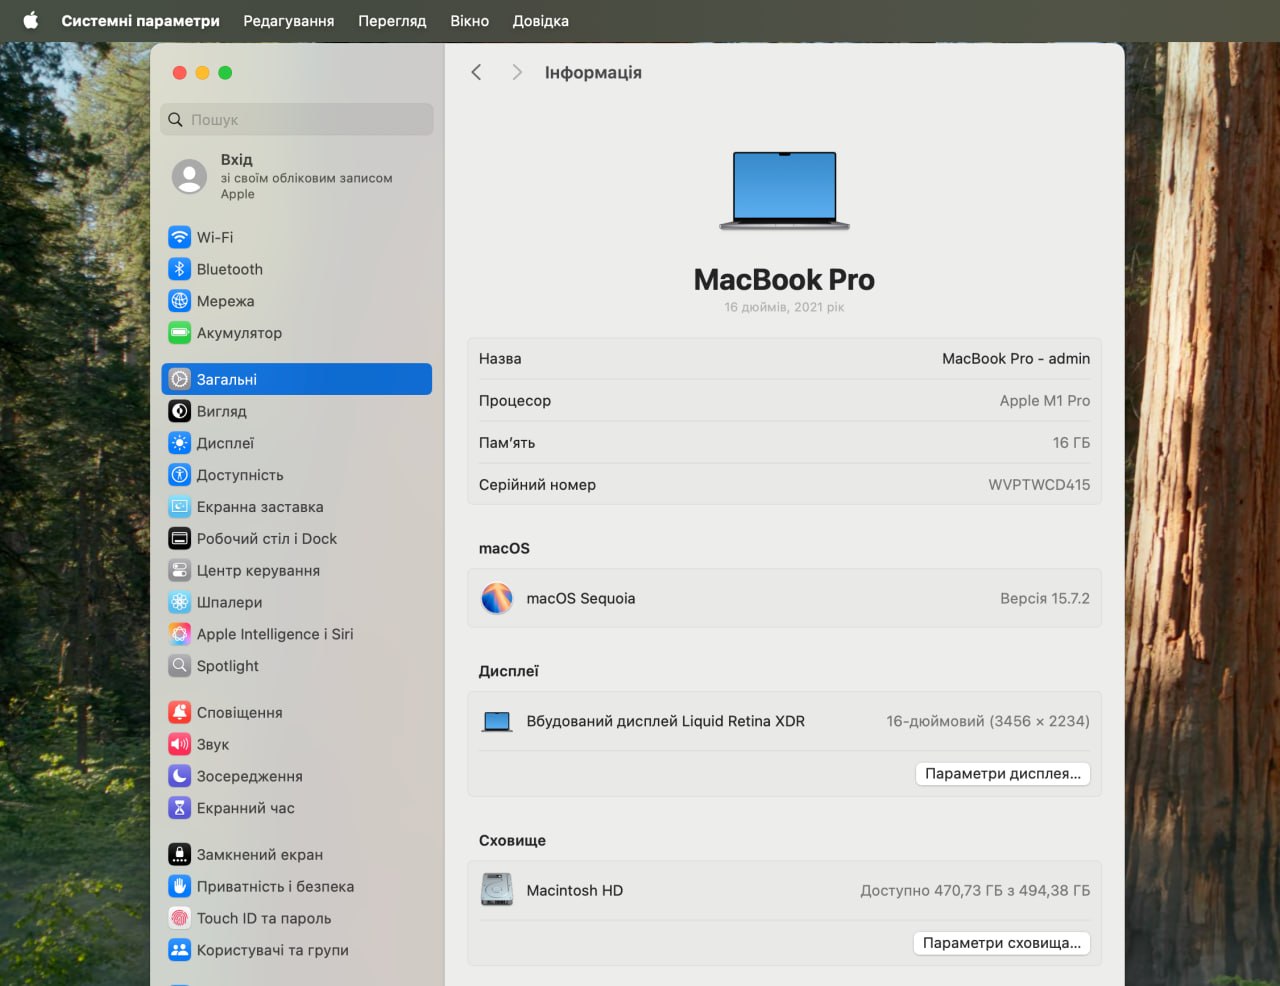Image resolution: width=1280 pixels, height=986 pixels.
Task: Click Touch ID та пароль fingerprint icon
Action: pos(180,918)
